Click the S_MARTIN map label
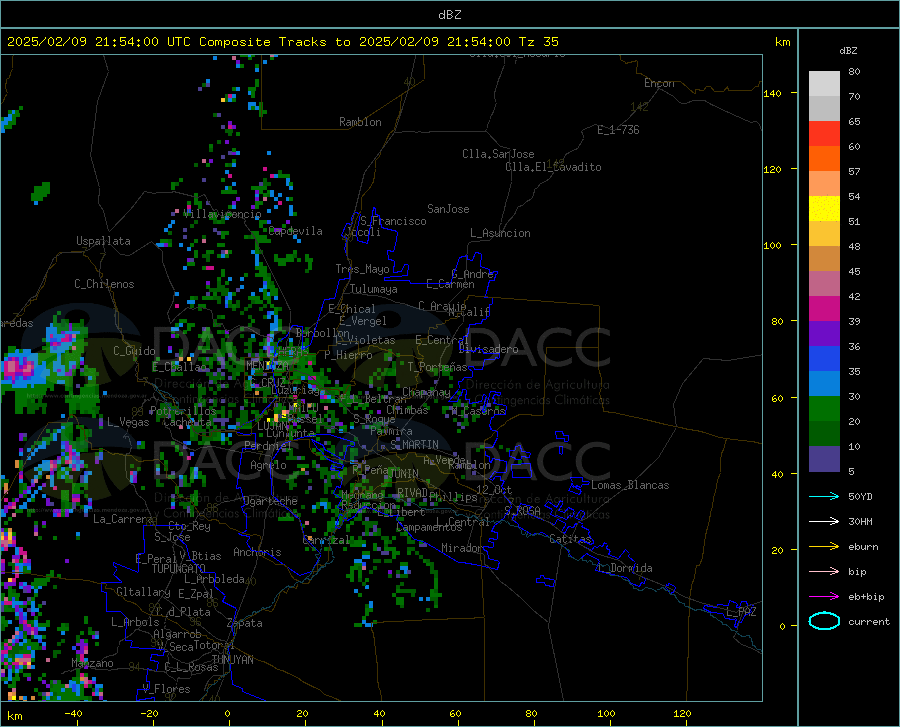 pyautogui.click(x=414, y=445)
